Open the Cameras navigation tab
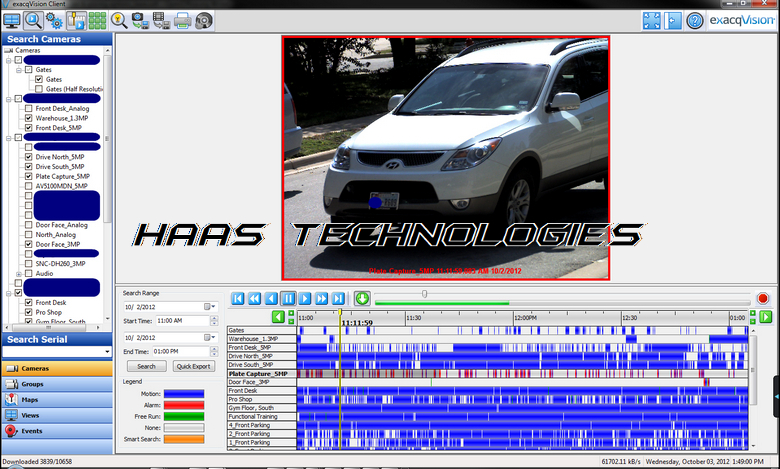This screenshot has width=780, height=469. click(x=57, y=369)
